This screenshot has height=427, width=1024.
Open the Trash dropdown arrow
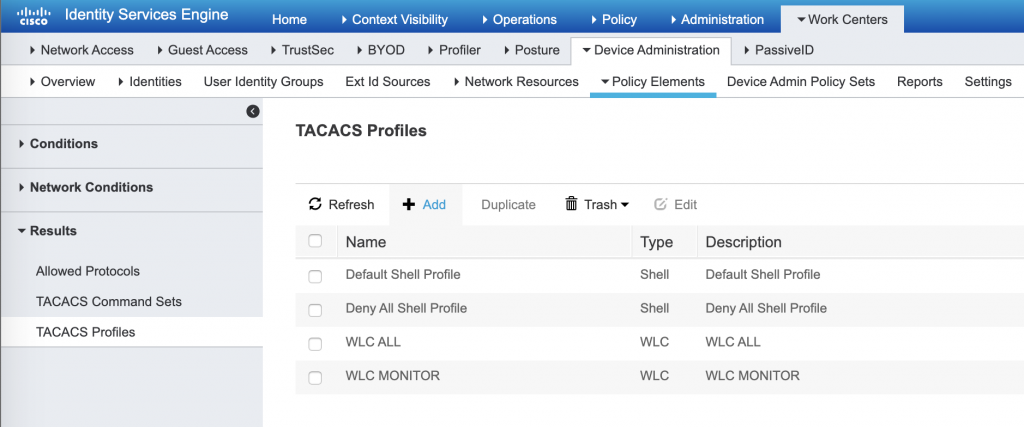[624, 205]
